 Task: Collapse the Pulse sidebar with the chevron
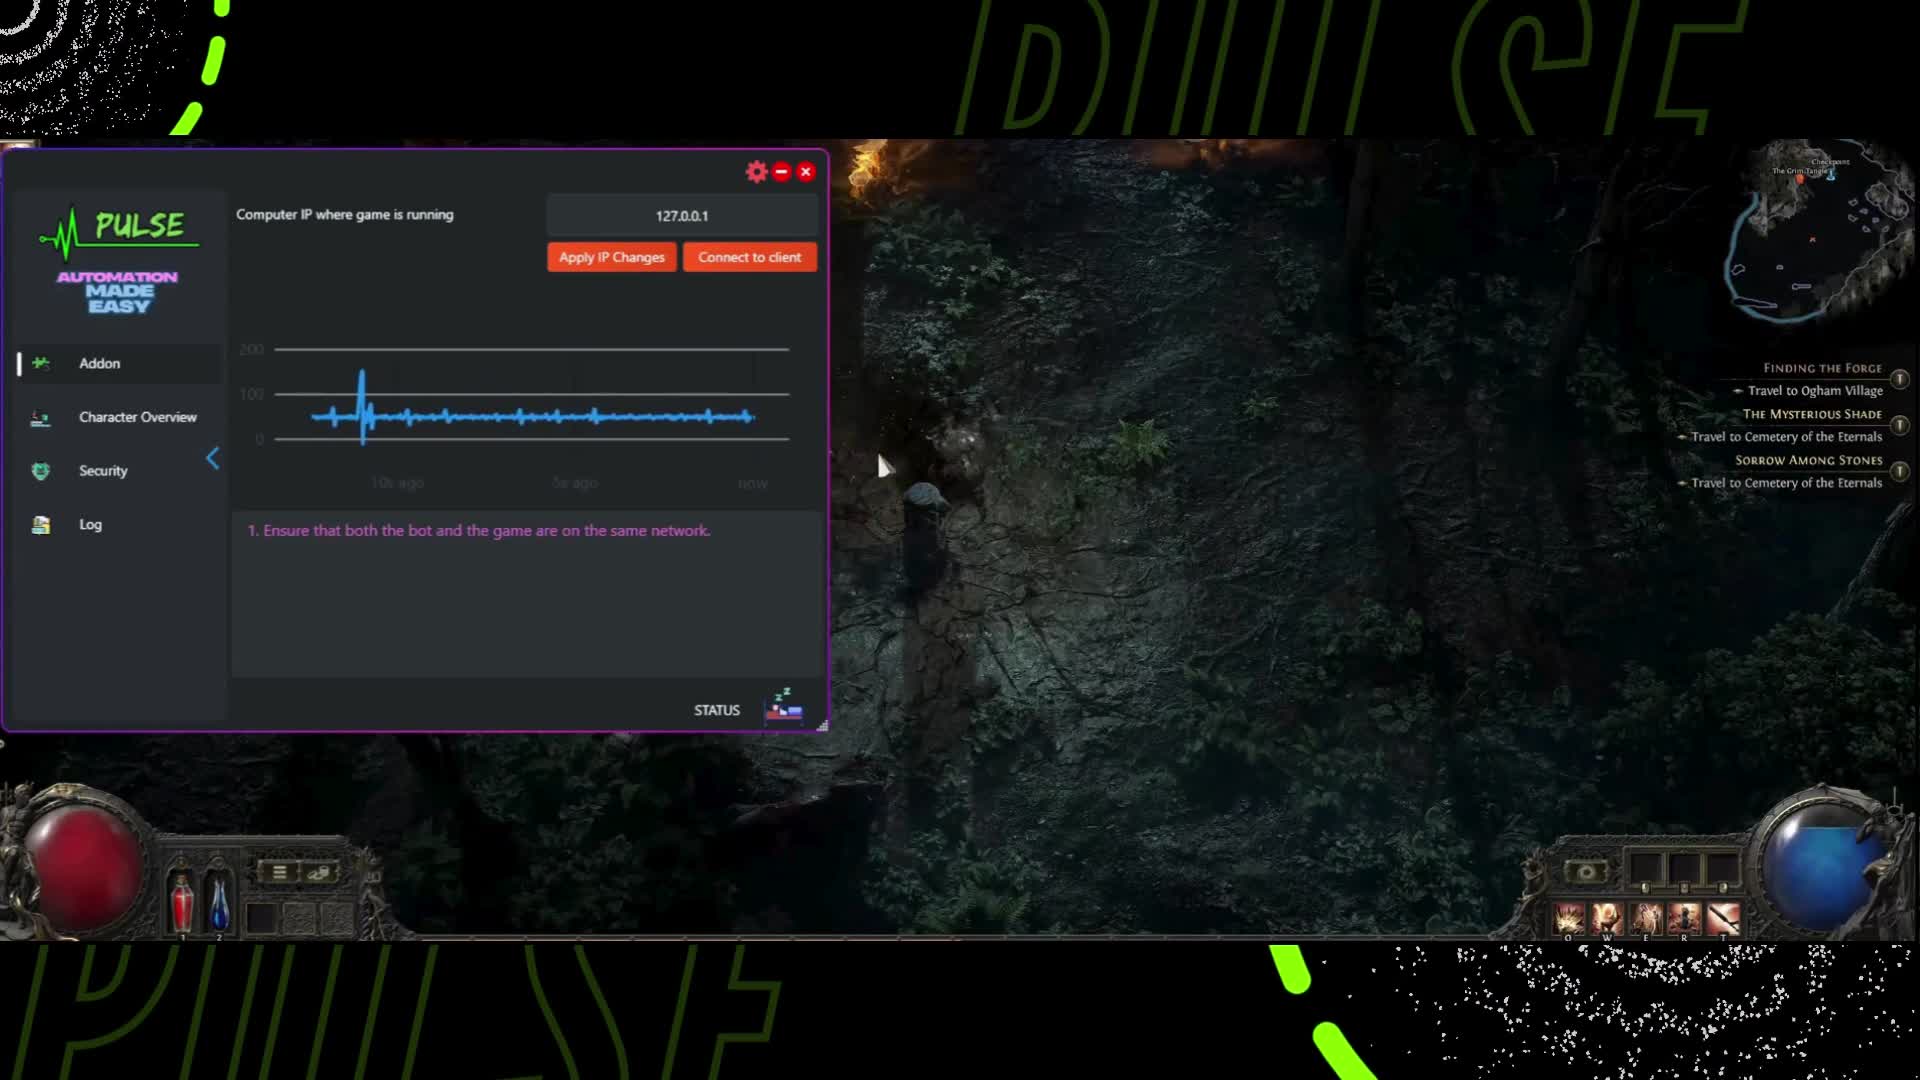click(x=212, y=458)
